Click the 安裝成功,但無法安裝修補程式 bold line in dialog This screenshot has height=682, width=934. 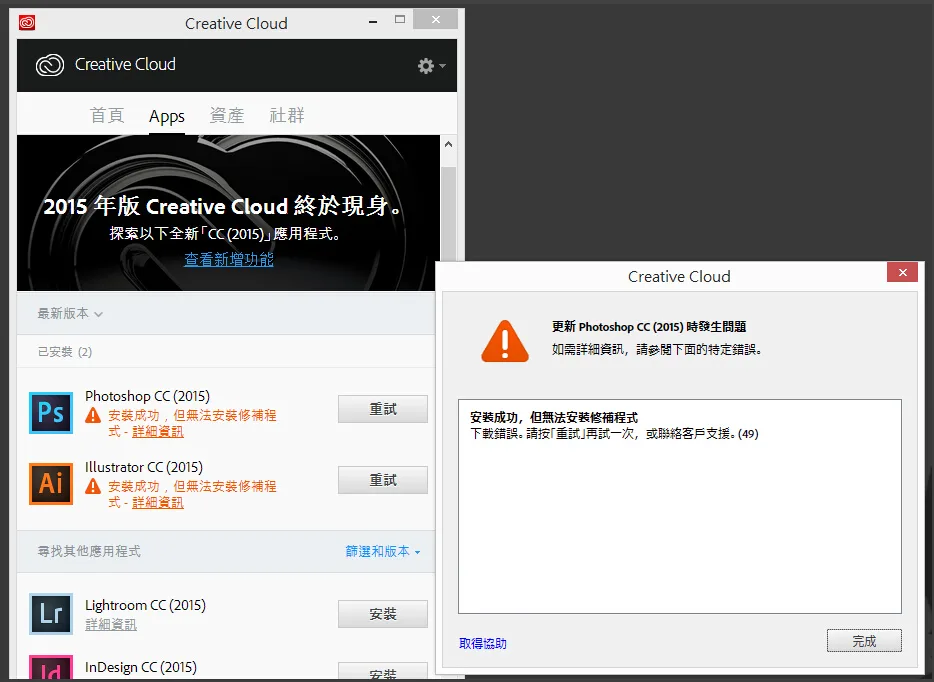pos(554,418)
